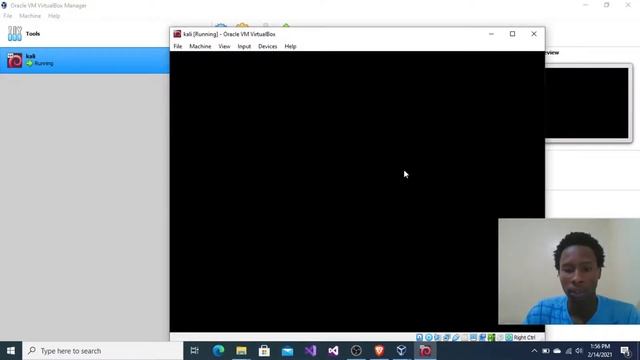Close the kali VM window

coord(534,34)
